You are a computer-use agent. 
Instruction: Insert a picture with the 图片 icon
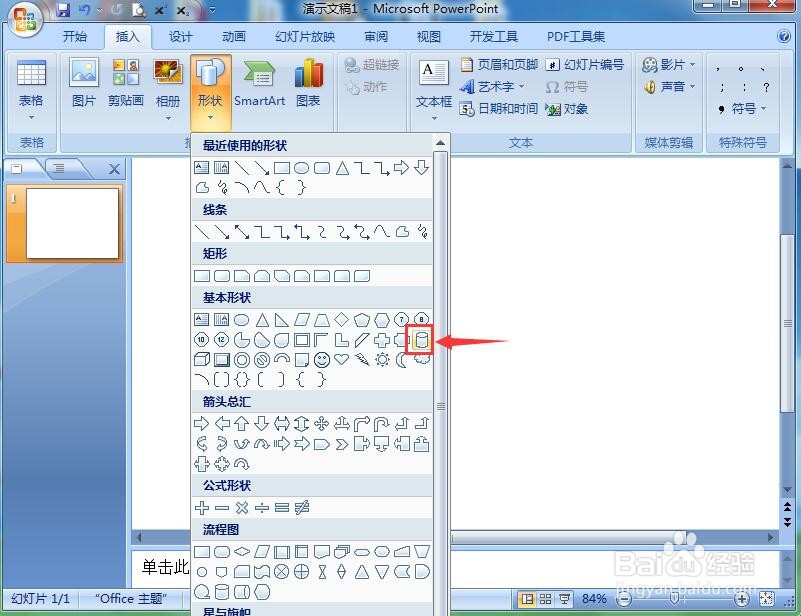click(84, 83)
